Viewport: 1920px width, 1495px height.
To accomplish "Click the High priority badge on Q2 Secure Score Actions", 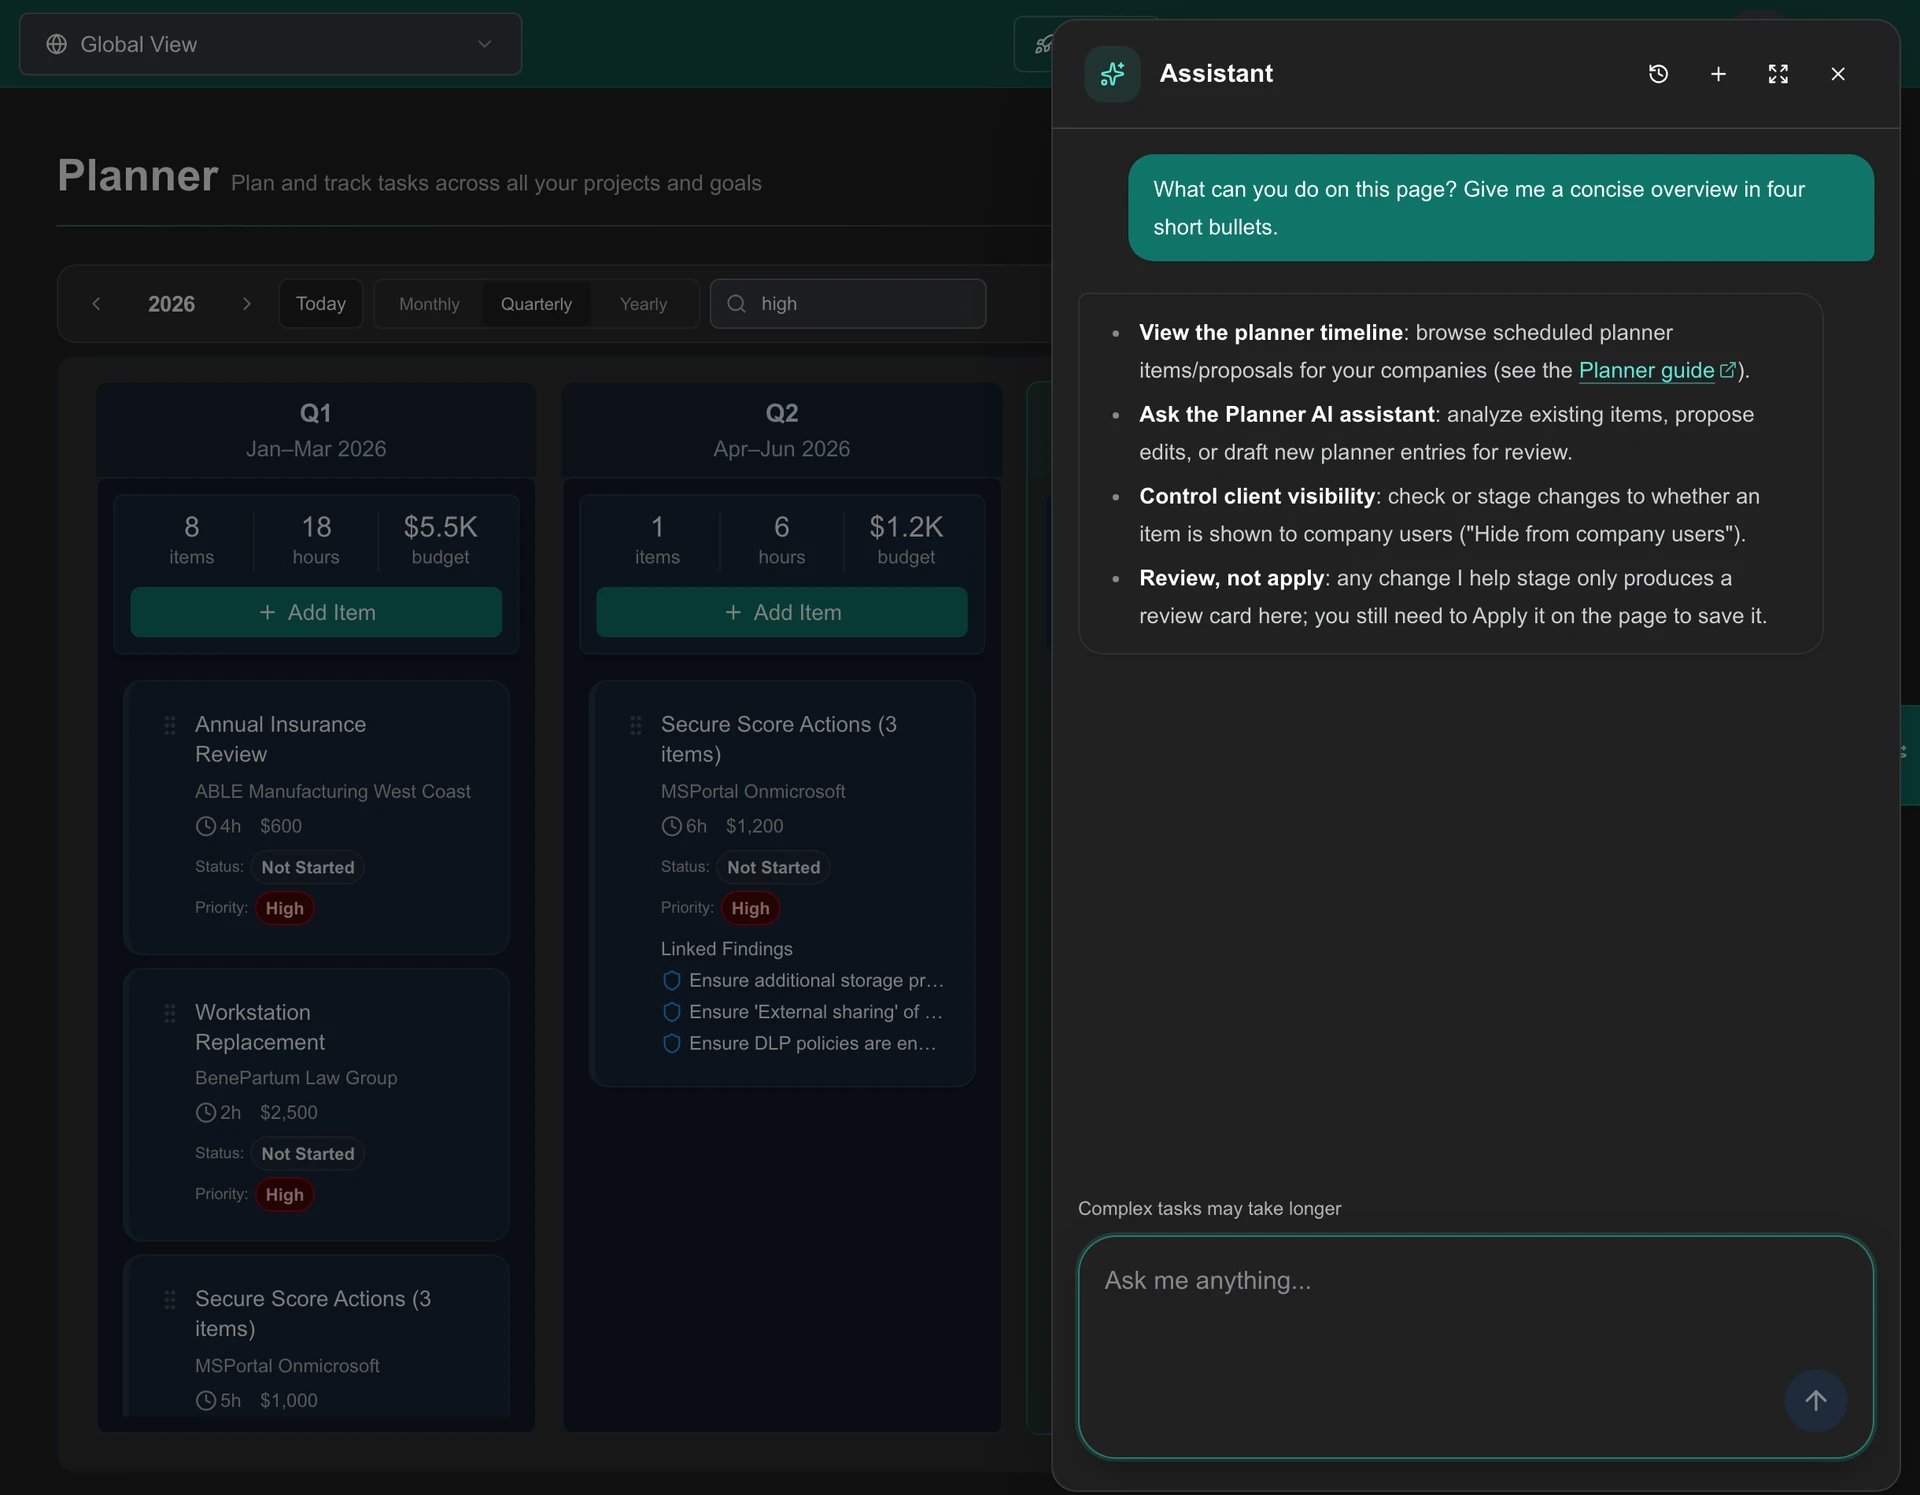I will tap(750, 908).
